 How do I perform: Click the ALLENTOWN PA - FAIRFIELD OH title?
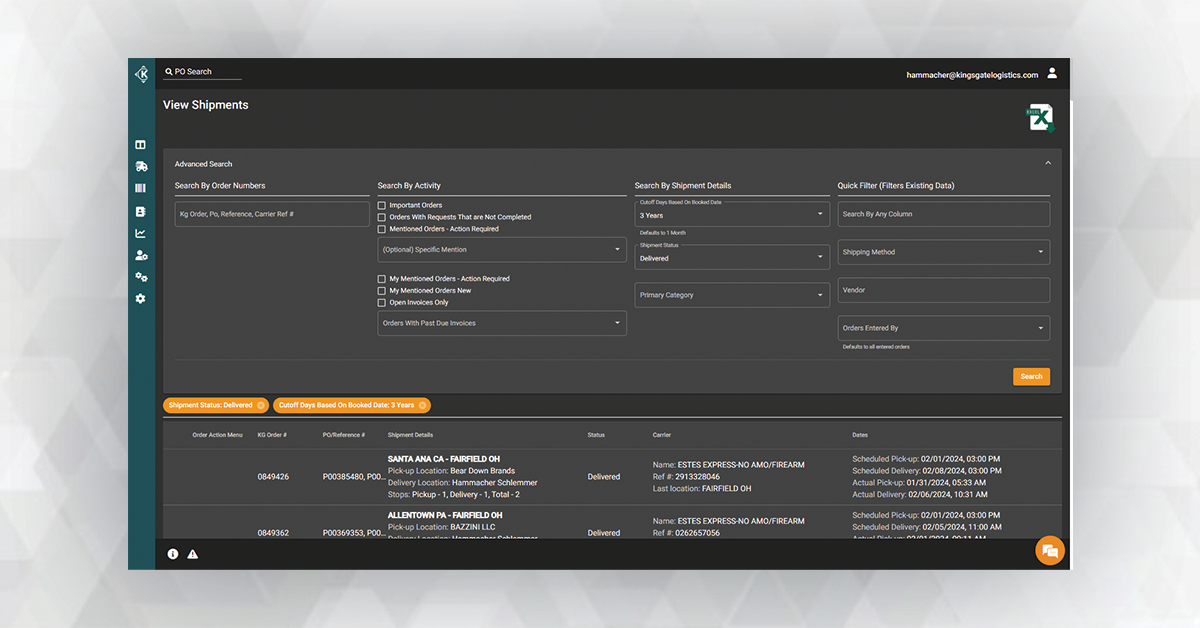pos(445,515)
